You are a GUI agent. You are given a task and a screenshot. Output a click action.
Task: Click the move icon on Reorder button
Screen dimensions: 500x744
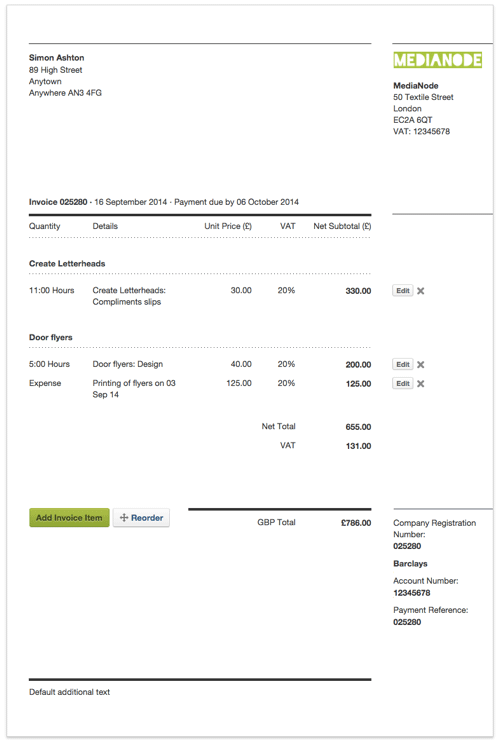coord(124,518)
